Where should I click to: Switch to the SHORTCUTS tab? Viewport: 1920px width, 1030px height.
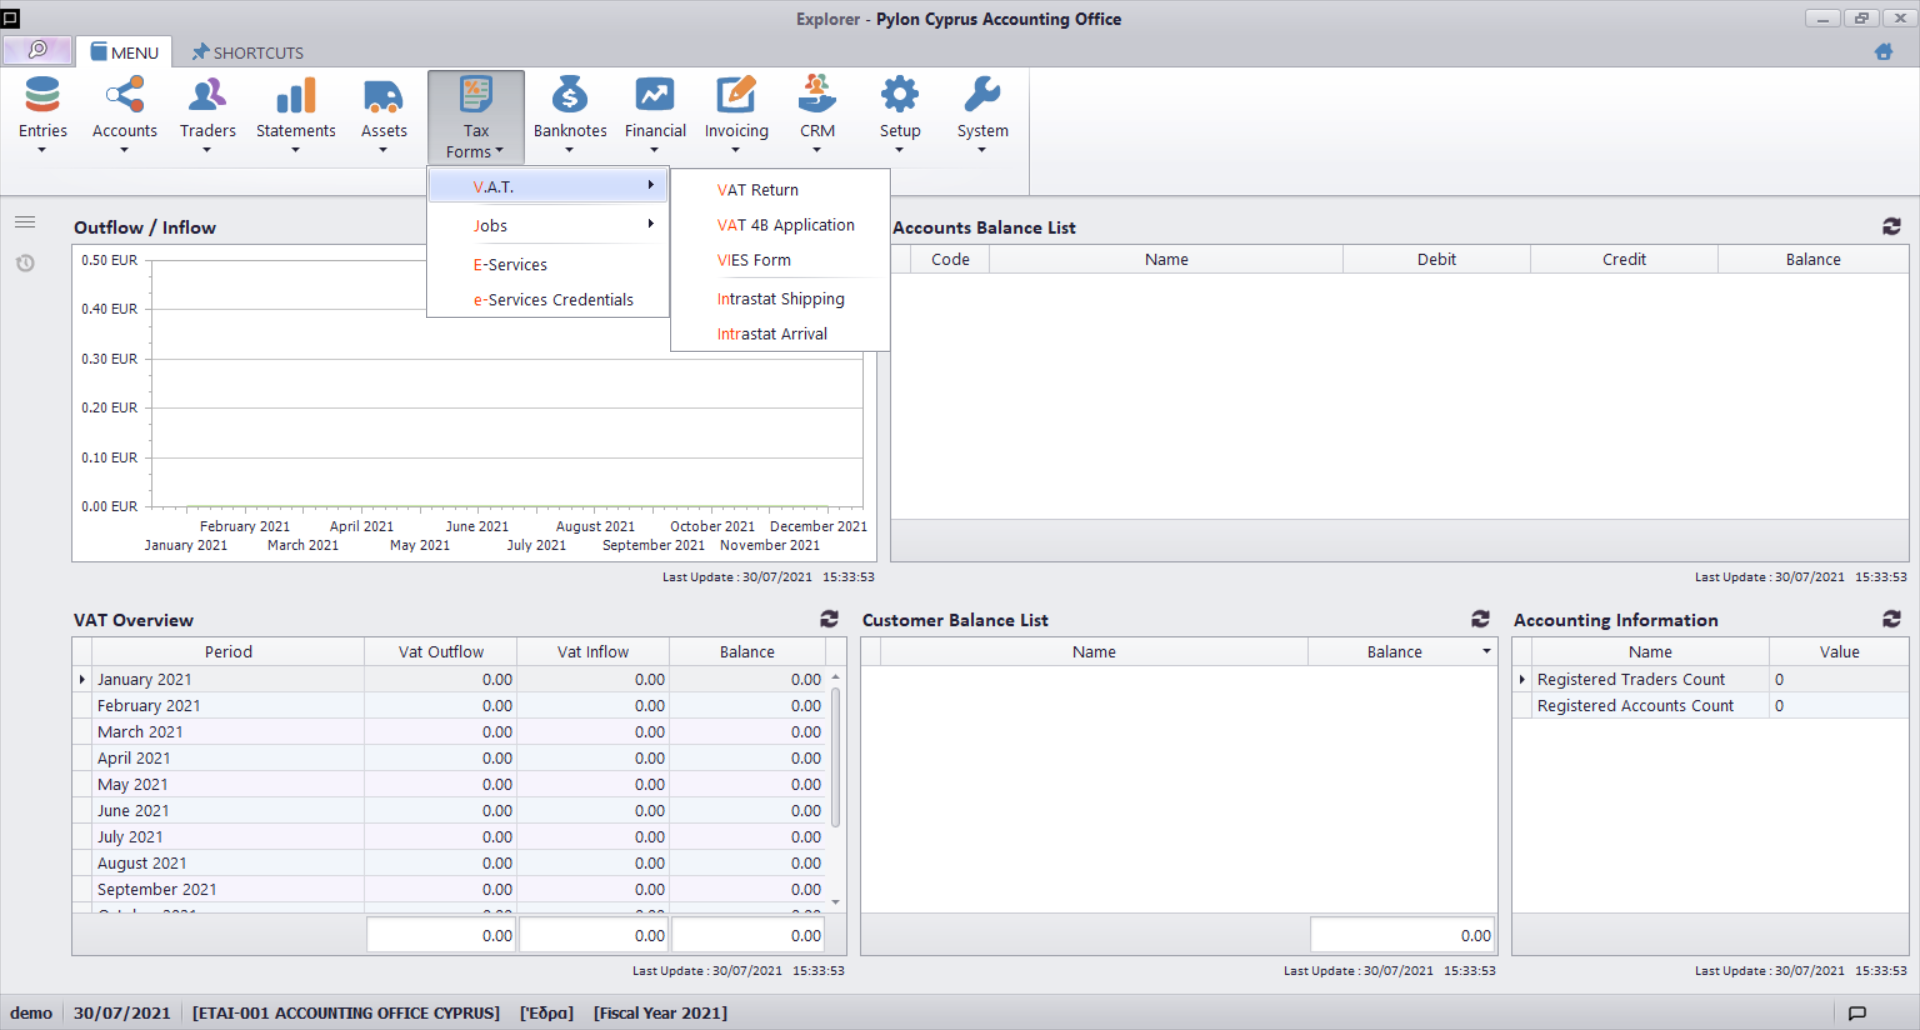point(248,52)
